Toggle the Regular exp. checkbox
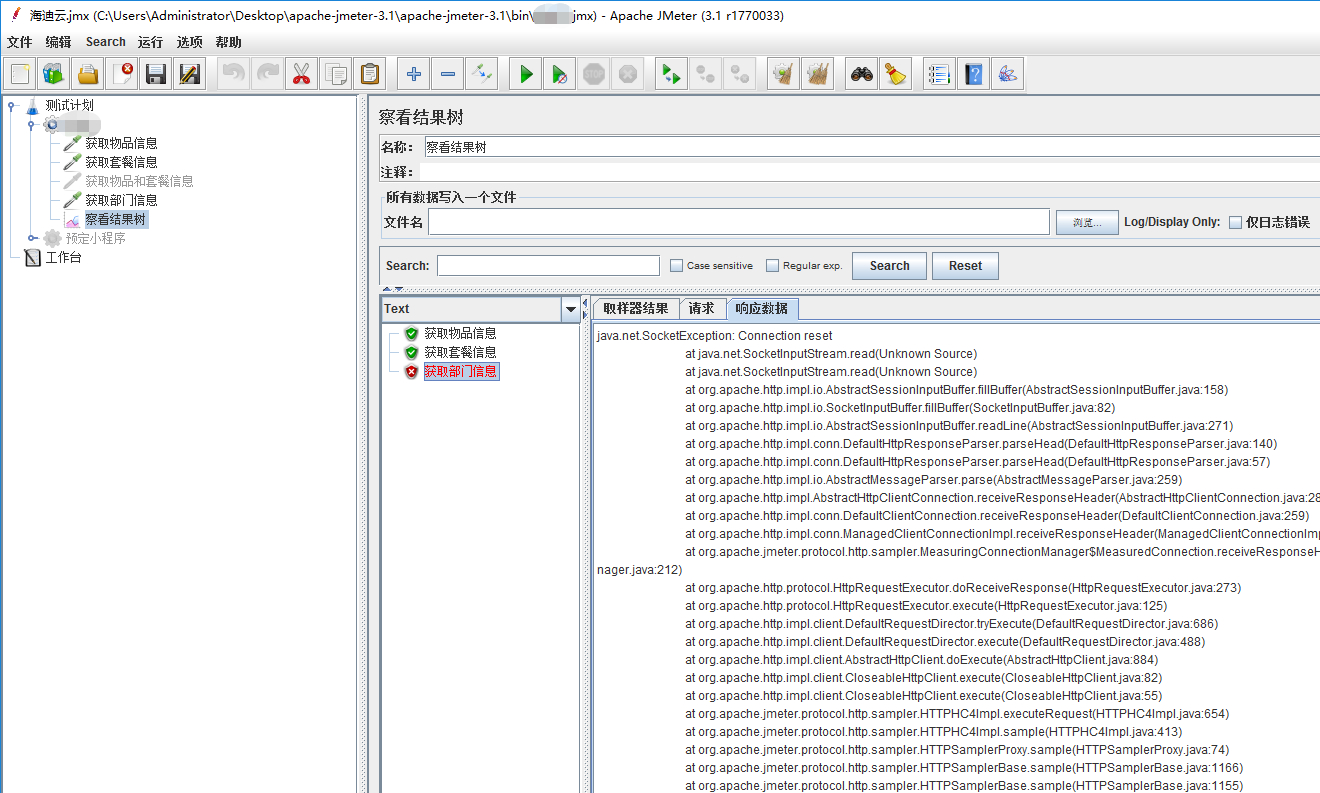 coord(773,266)
